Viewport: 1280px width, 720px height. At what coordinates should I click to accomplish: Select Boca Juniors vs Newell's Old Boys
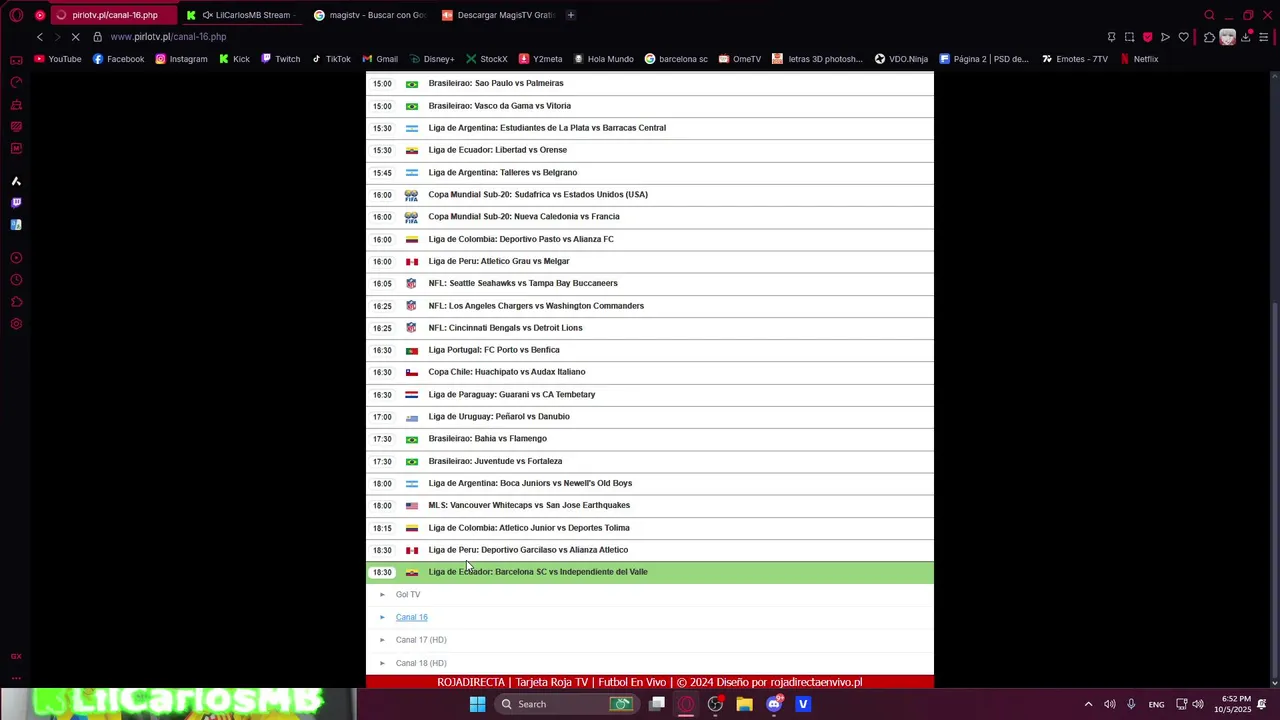tap(650, 483)
